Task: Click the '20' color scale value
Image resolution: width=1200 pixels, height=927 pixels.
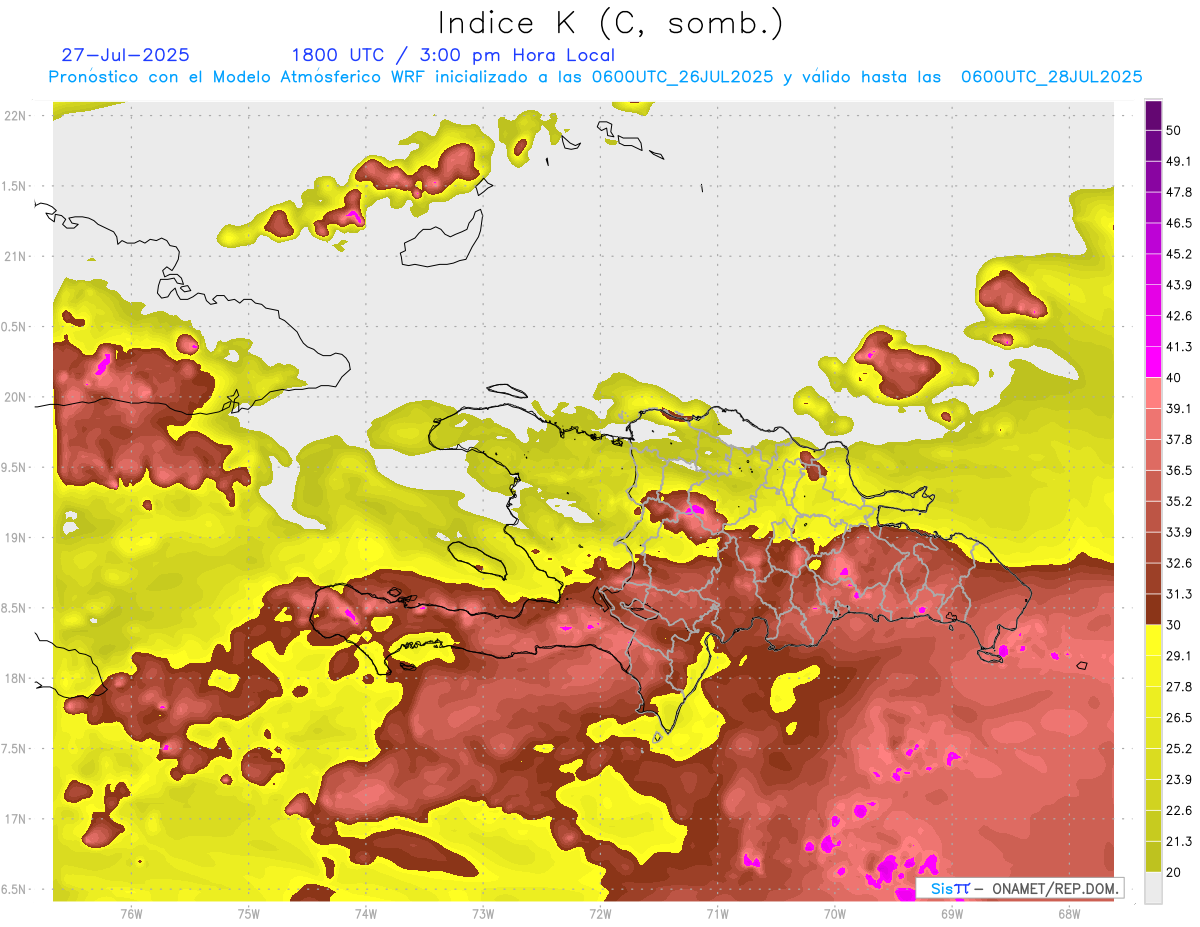Action: pos(1174,872)
